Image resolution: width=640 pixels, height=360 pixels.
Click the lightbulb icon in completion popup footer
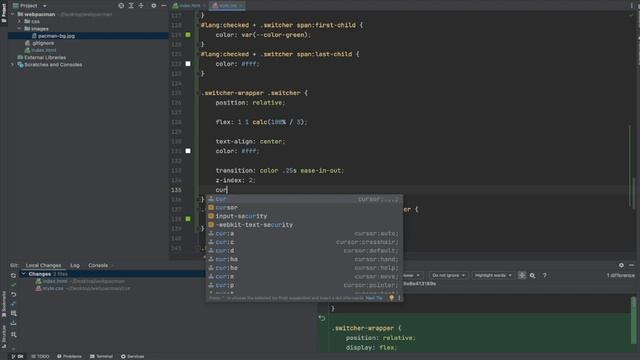click(x=391, y=298)
